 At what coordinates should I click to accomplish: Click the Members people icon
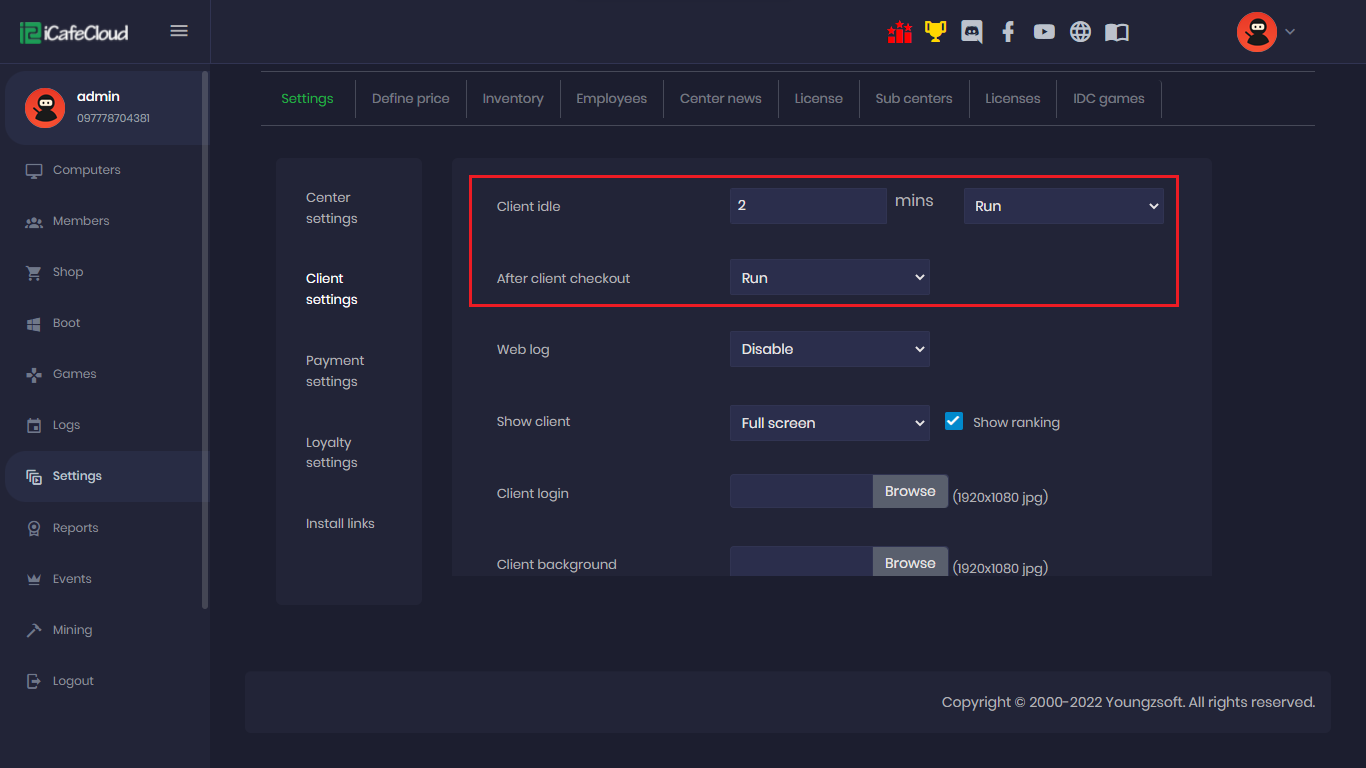pos(34,222)
